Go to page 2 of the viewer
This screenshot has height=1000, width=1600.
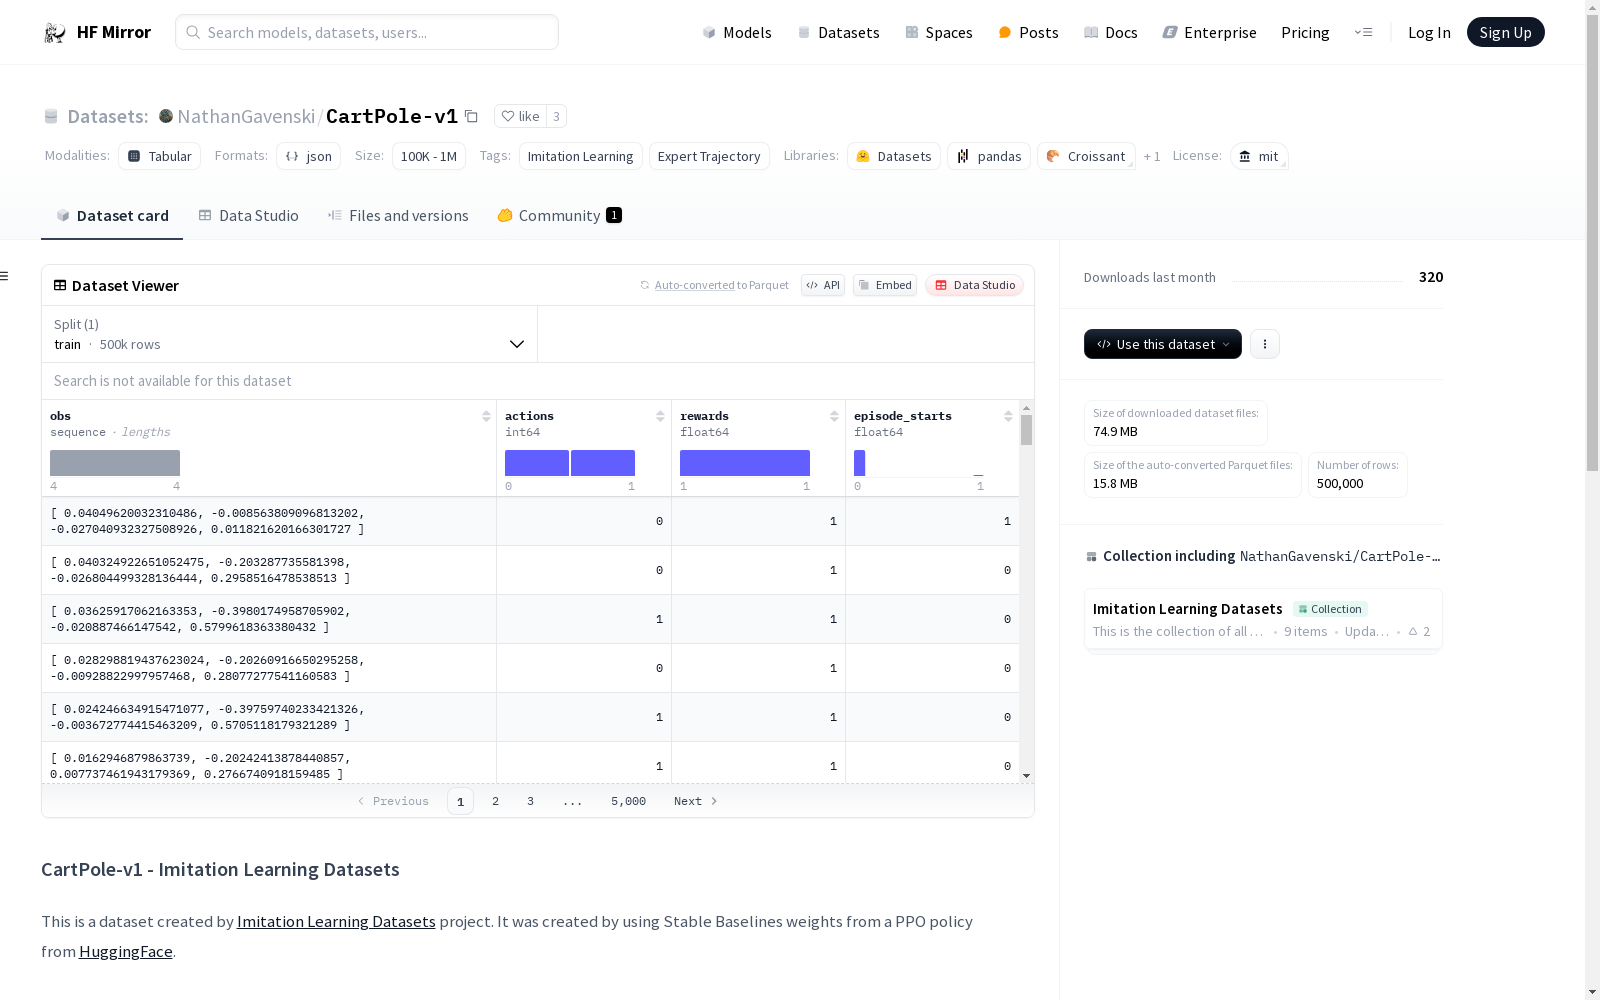(495, 801)
